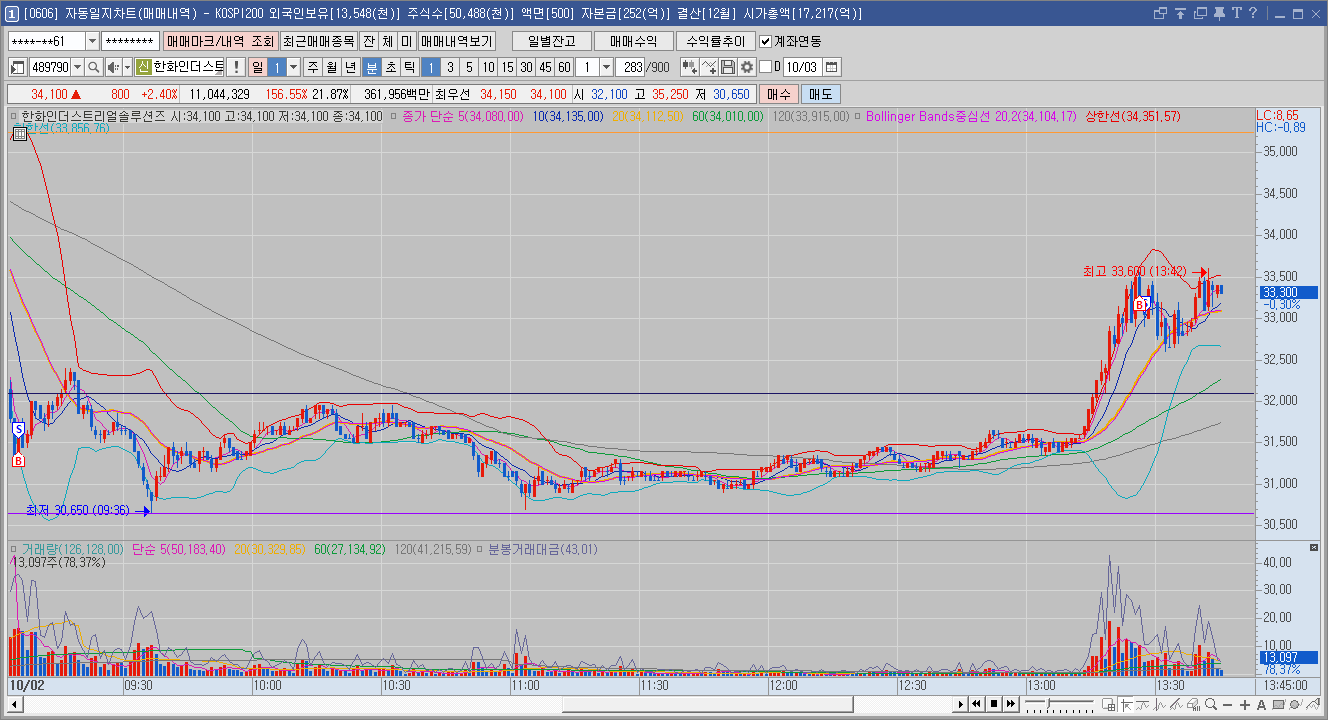Click the text 'A' annotation tool
The image size is (1328, 720).
point(1262,705)
